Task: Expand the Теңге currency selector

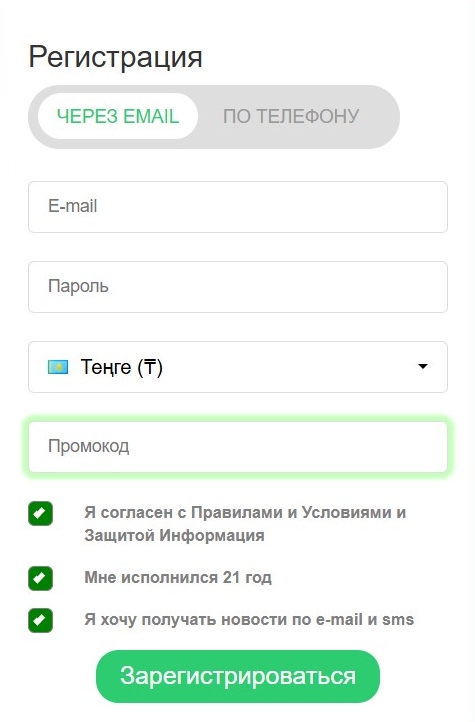Action: pos(238,367)
